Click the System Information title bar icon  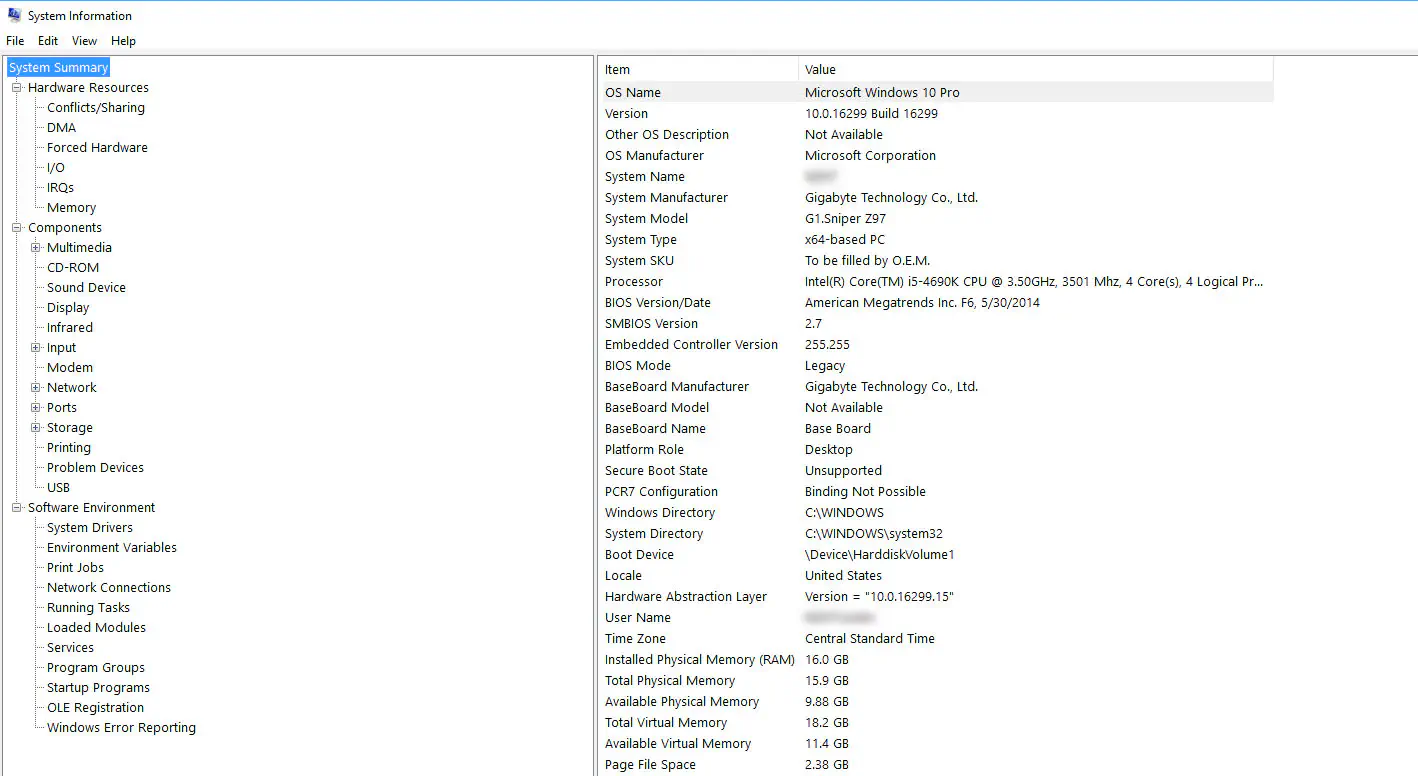(14, 15)
